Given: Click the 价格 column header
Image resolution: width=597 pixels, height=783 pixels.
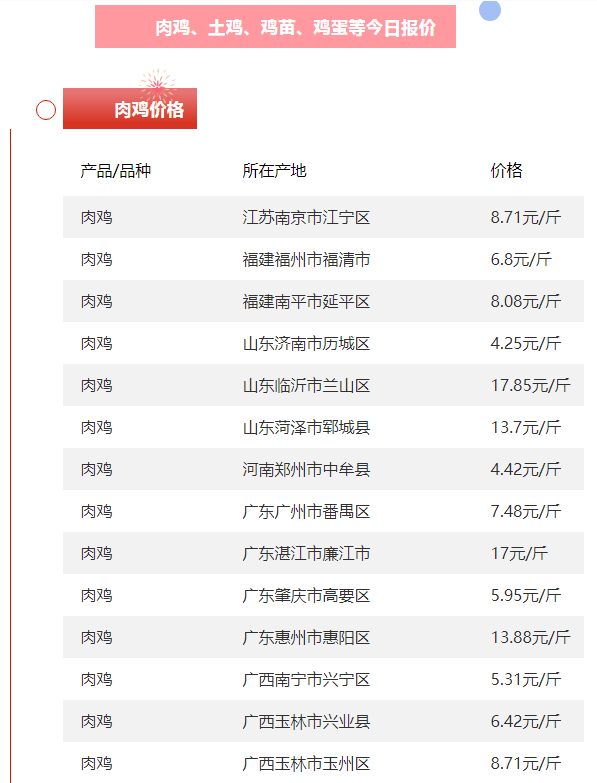Looking at the screenshot, I should (506, 171).
